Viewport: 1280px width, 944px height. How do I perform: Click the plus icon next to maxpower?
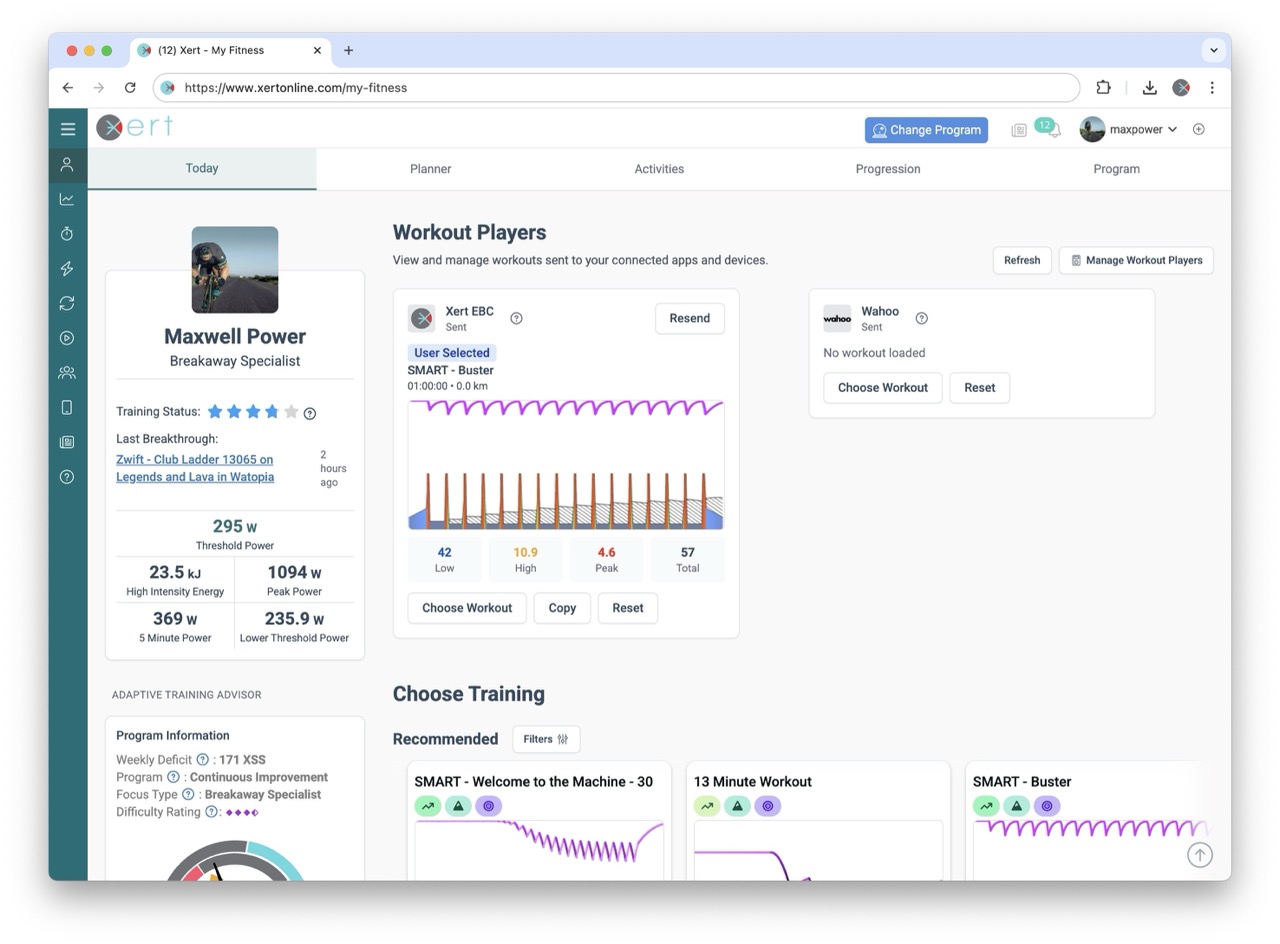(1198, 129)
